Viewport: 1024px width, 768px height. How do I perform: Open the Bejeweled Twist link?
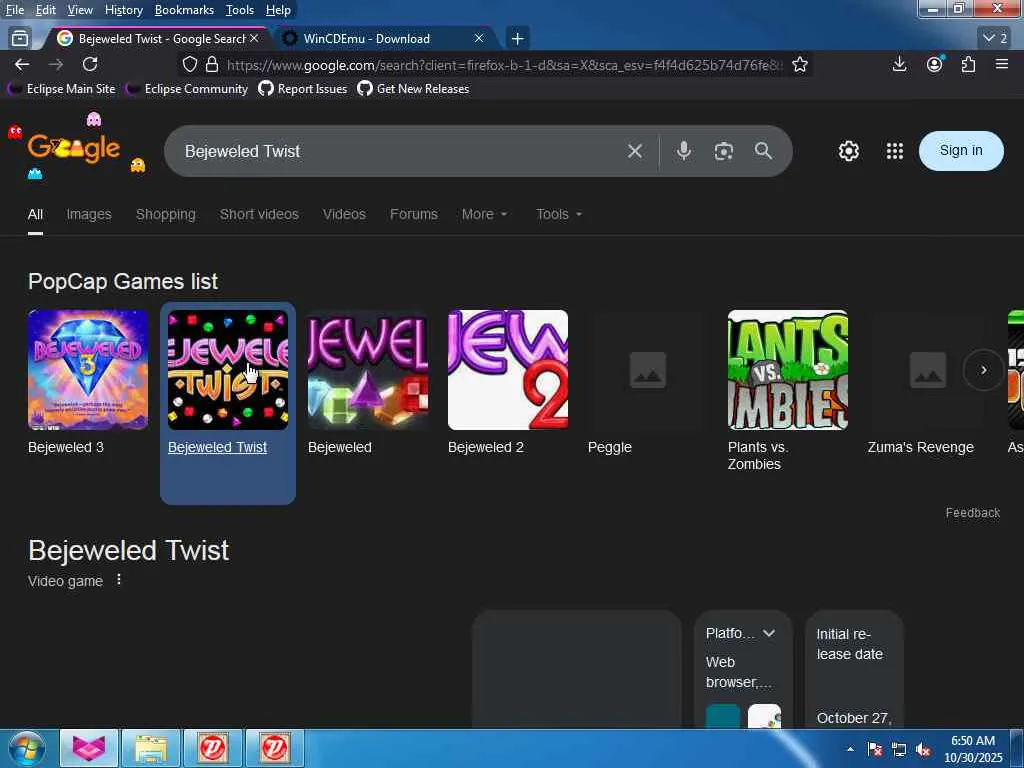pos(217,447)
